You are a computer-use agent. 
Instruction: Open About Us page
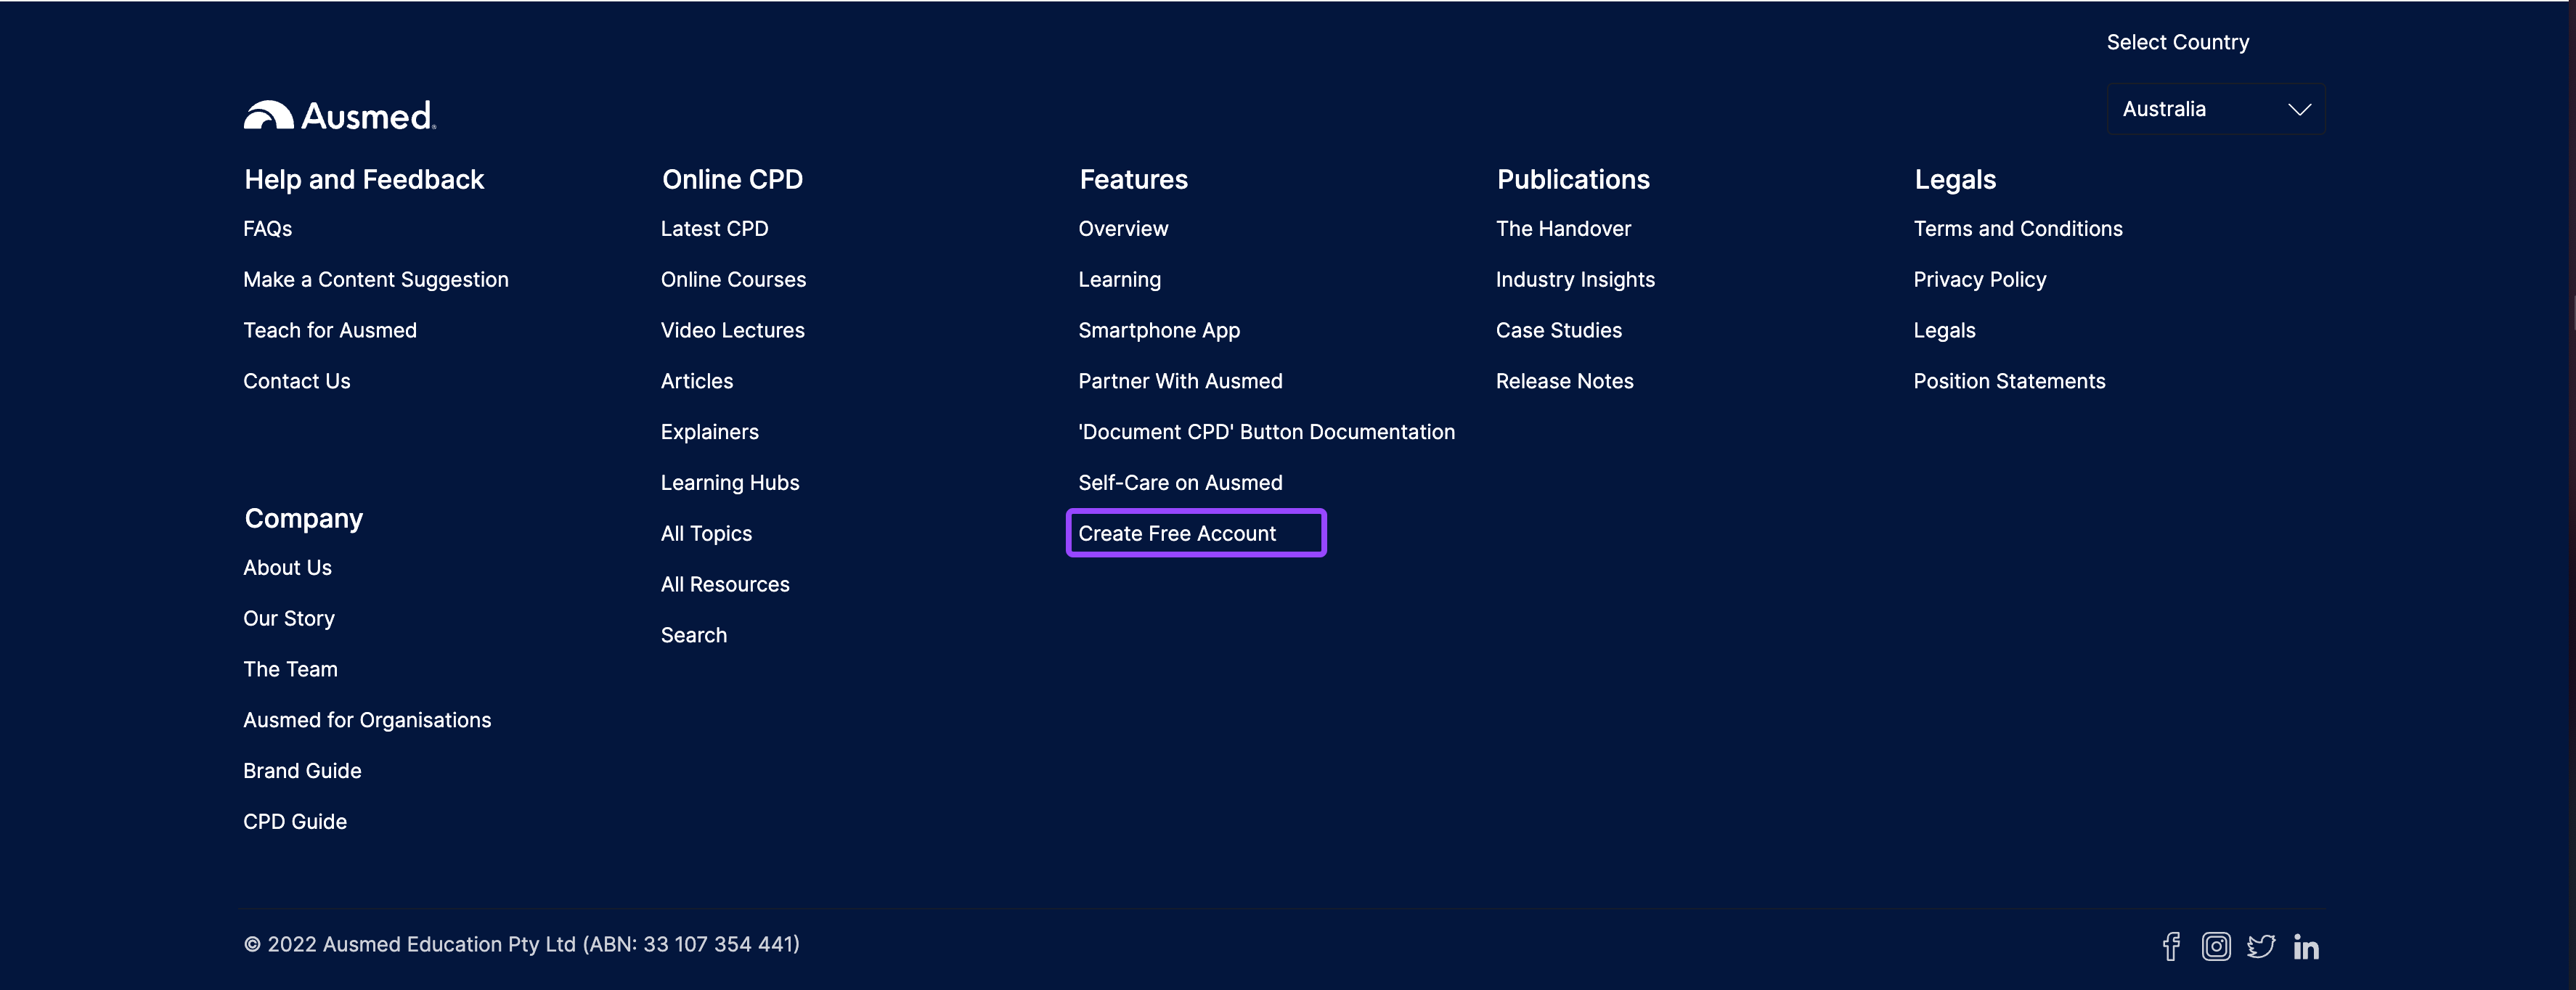click(288, 568)
